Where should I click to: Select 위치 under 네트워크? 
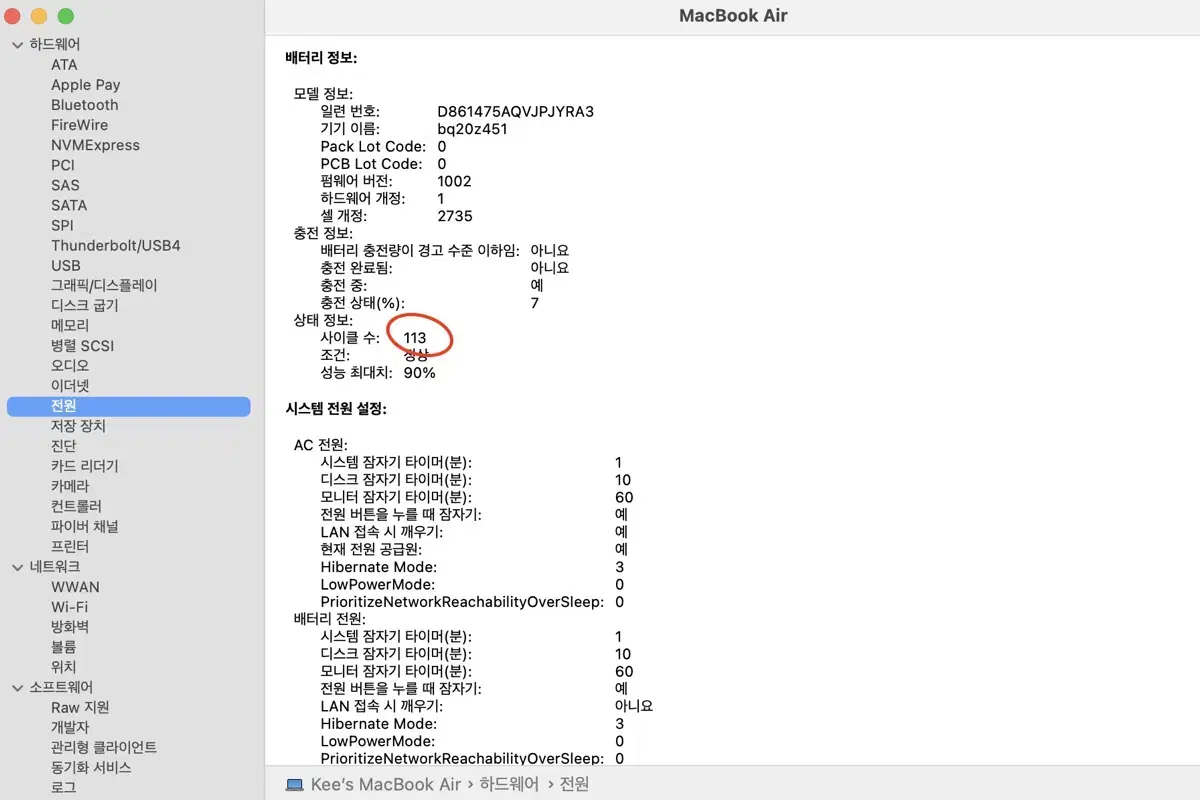pos(63,667)
